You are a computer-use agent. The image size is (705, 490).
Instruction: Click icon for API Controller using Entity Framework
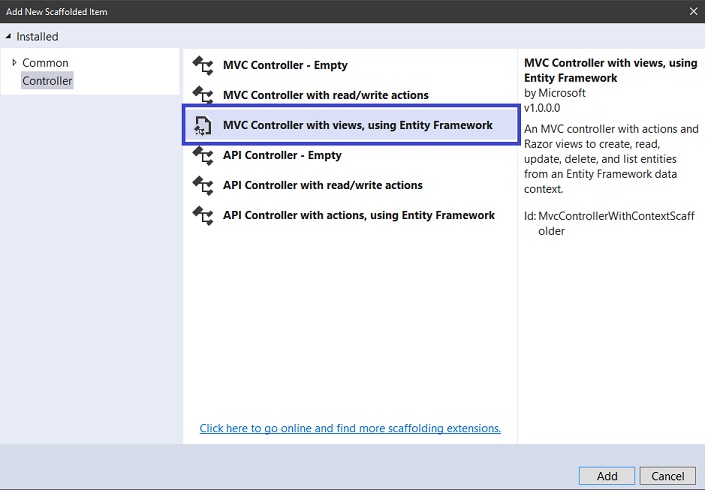203,215
